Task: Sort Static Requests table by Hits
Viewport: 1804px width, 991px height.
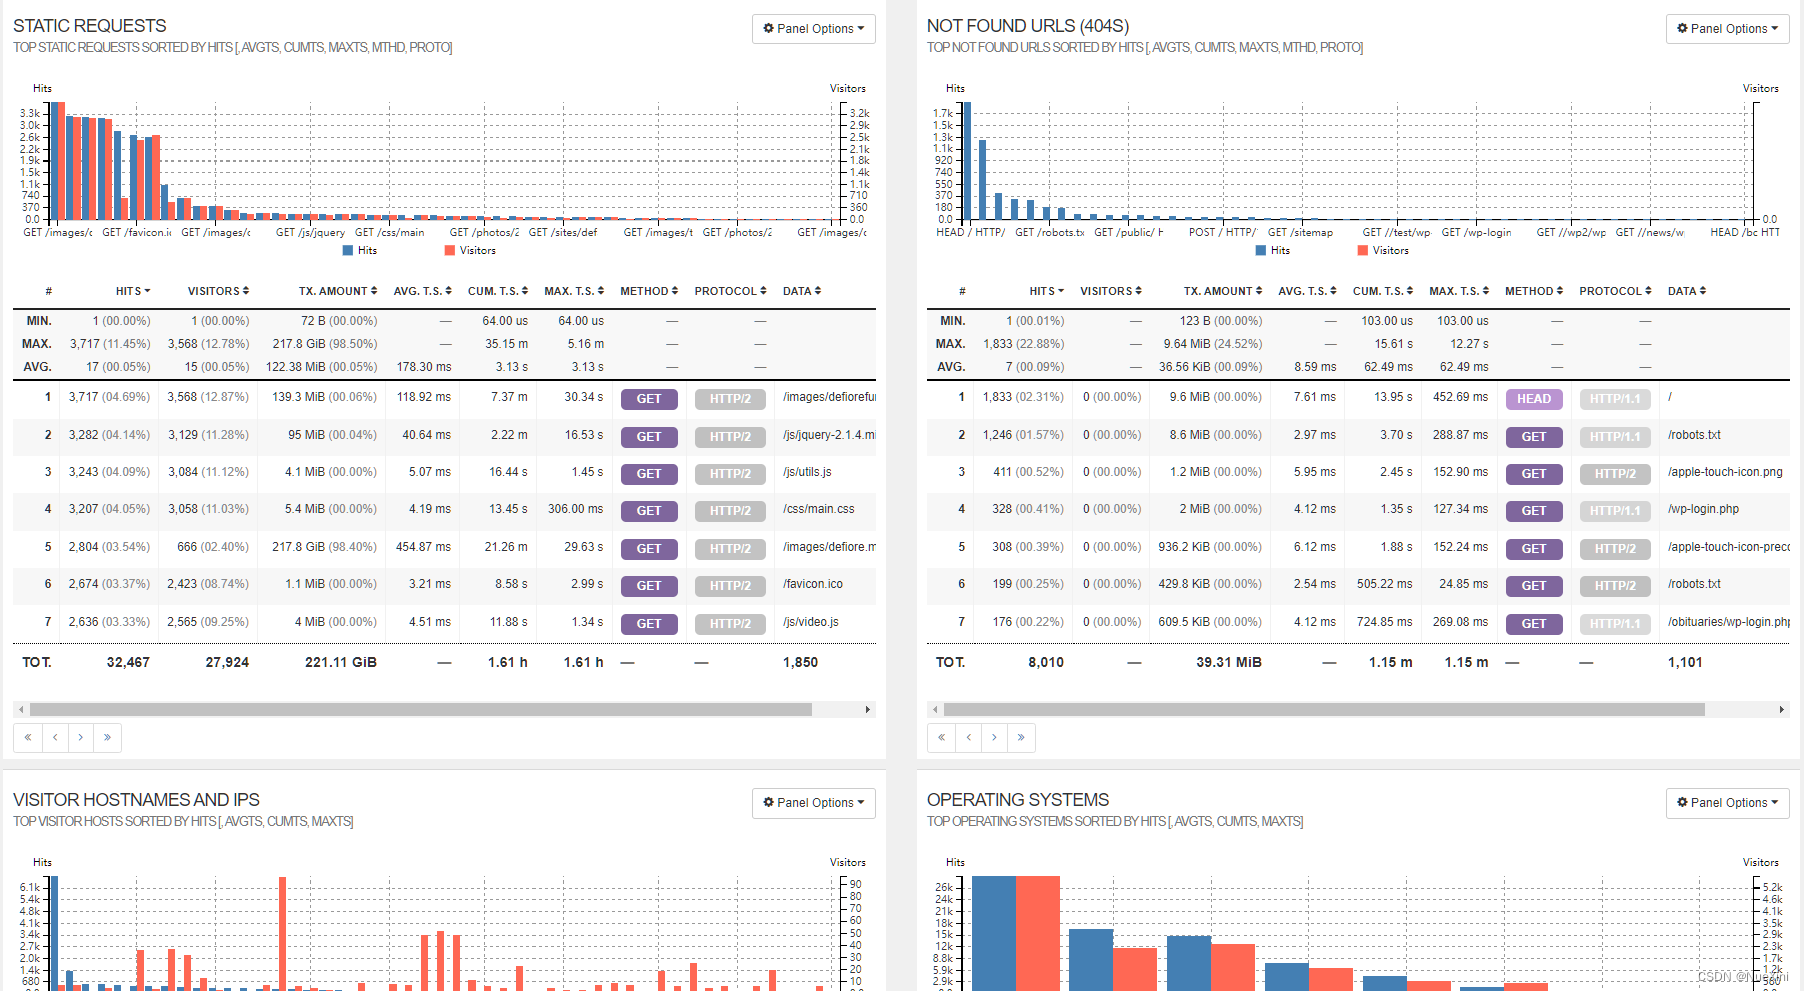Action: pos(133,291)
